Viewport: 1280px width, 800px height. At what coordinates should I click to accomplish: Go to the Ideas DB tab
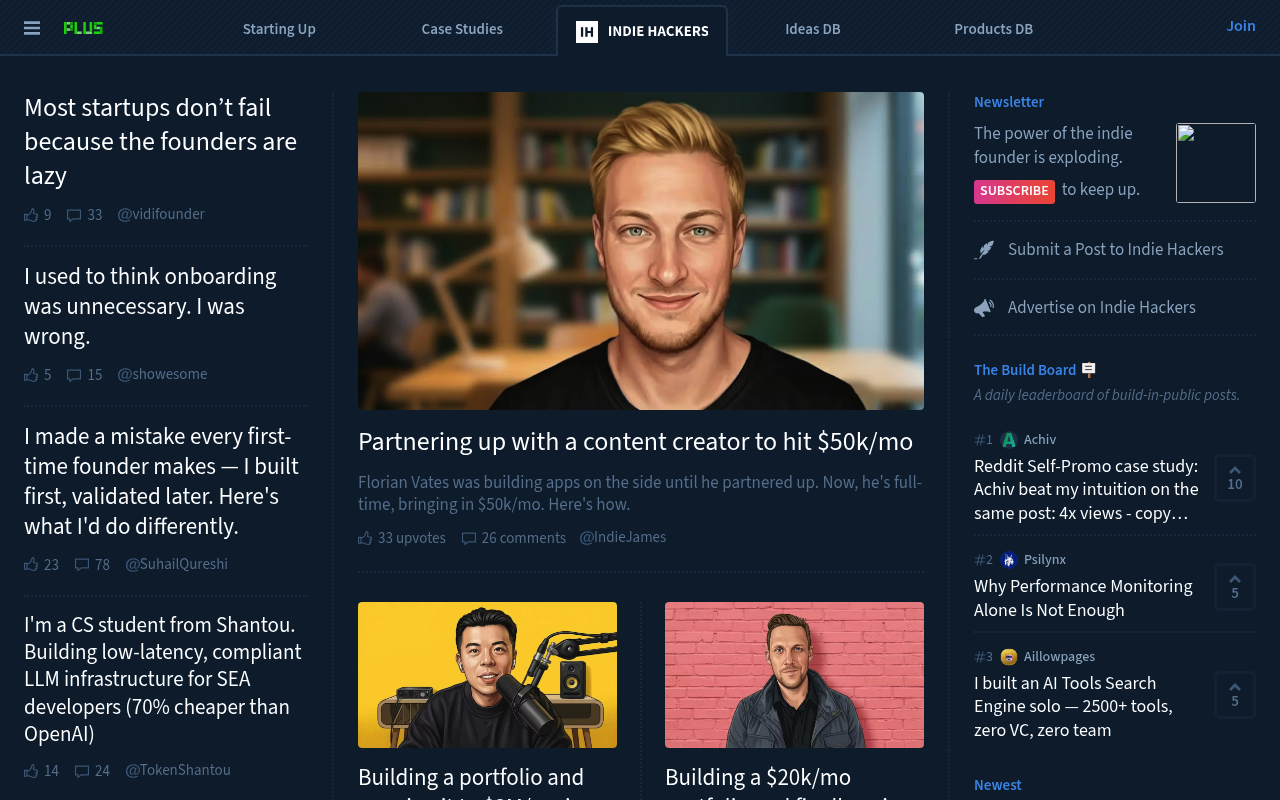(813, 29)
